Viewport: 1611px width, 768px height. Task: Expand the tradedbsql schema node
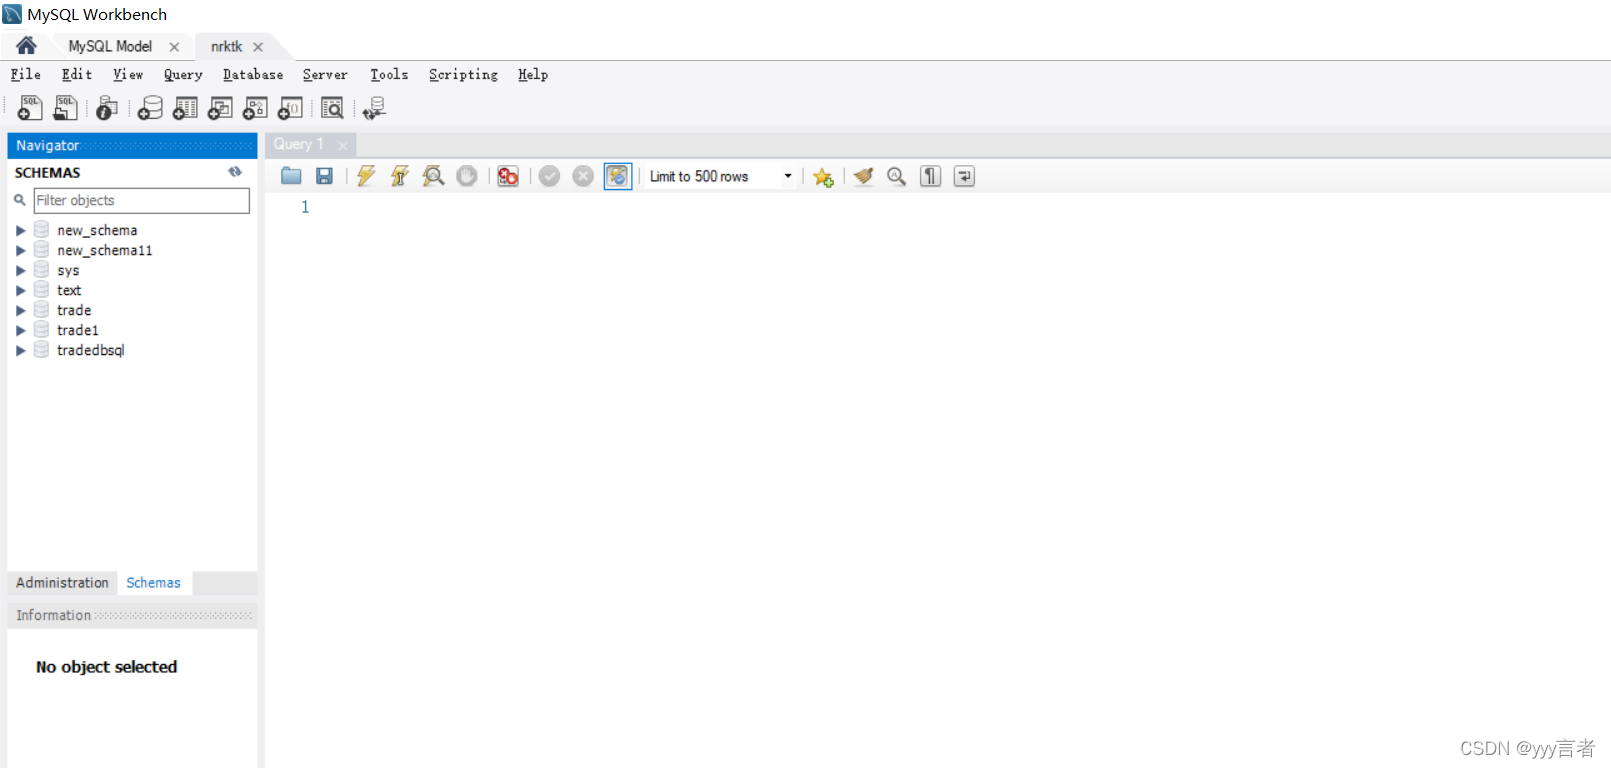point(20,350)
